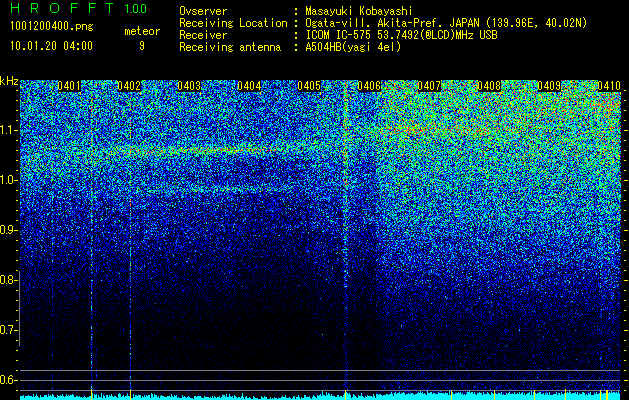Click the 0.9 frequency axis label
The image size is (629, 400).
8,230
